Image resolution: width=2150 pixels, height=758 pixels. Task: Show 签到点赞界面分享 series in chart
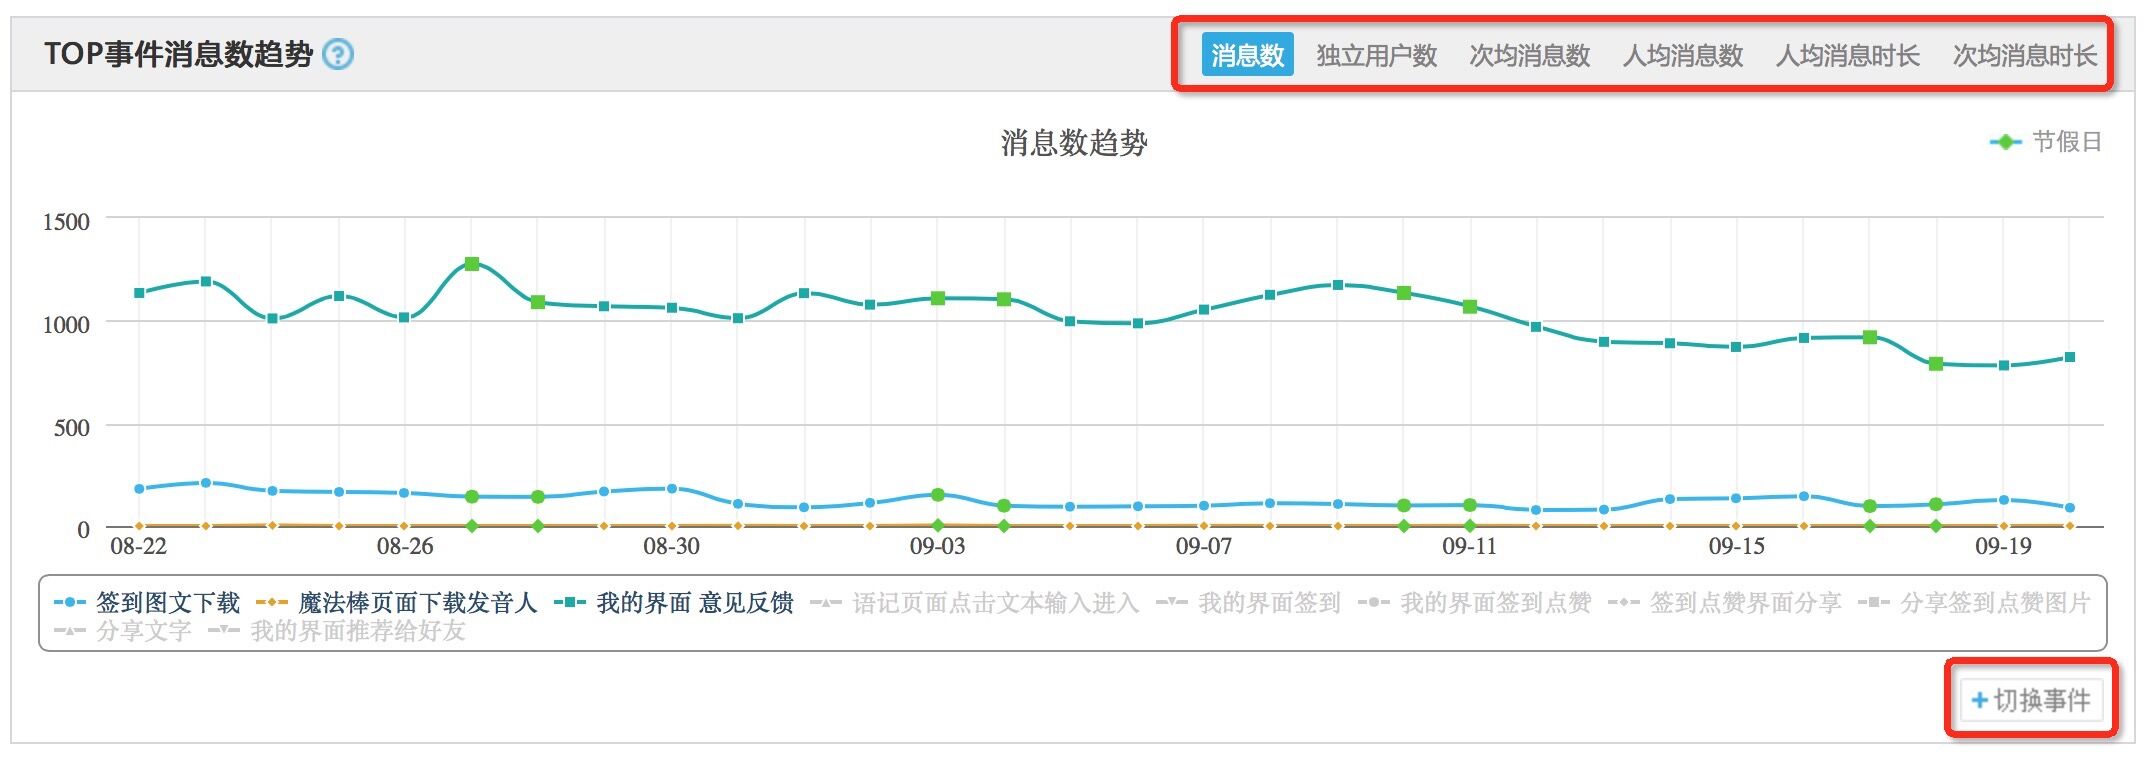click(1745, 603)
